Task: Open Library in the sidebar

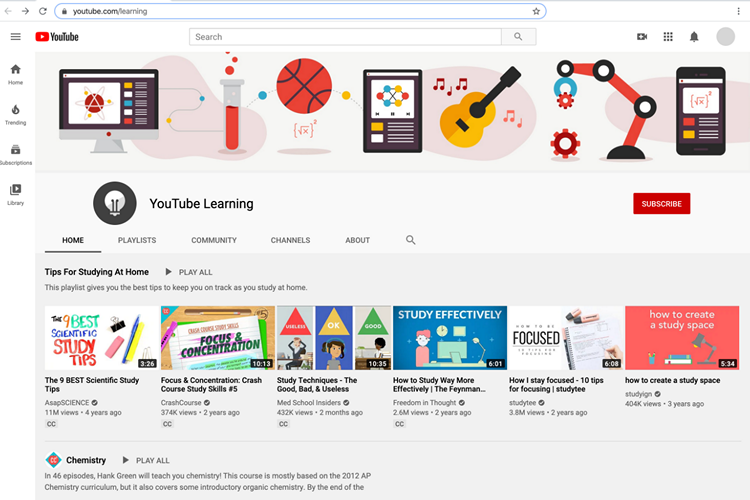Action: click(x=15, y=194)
